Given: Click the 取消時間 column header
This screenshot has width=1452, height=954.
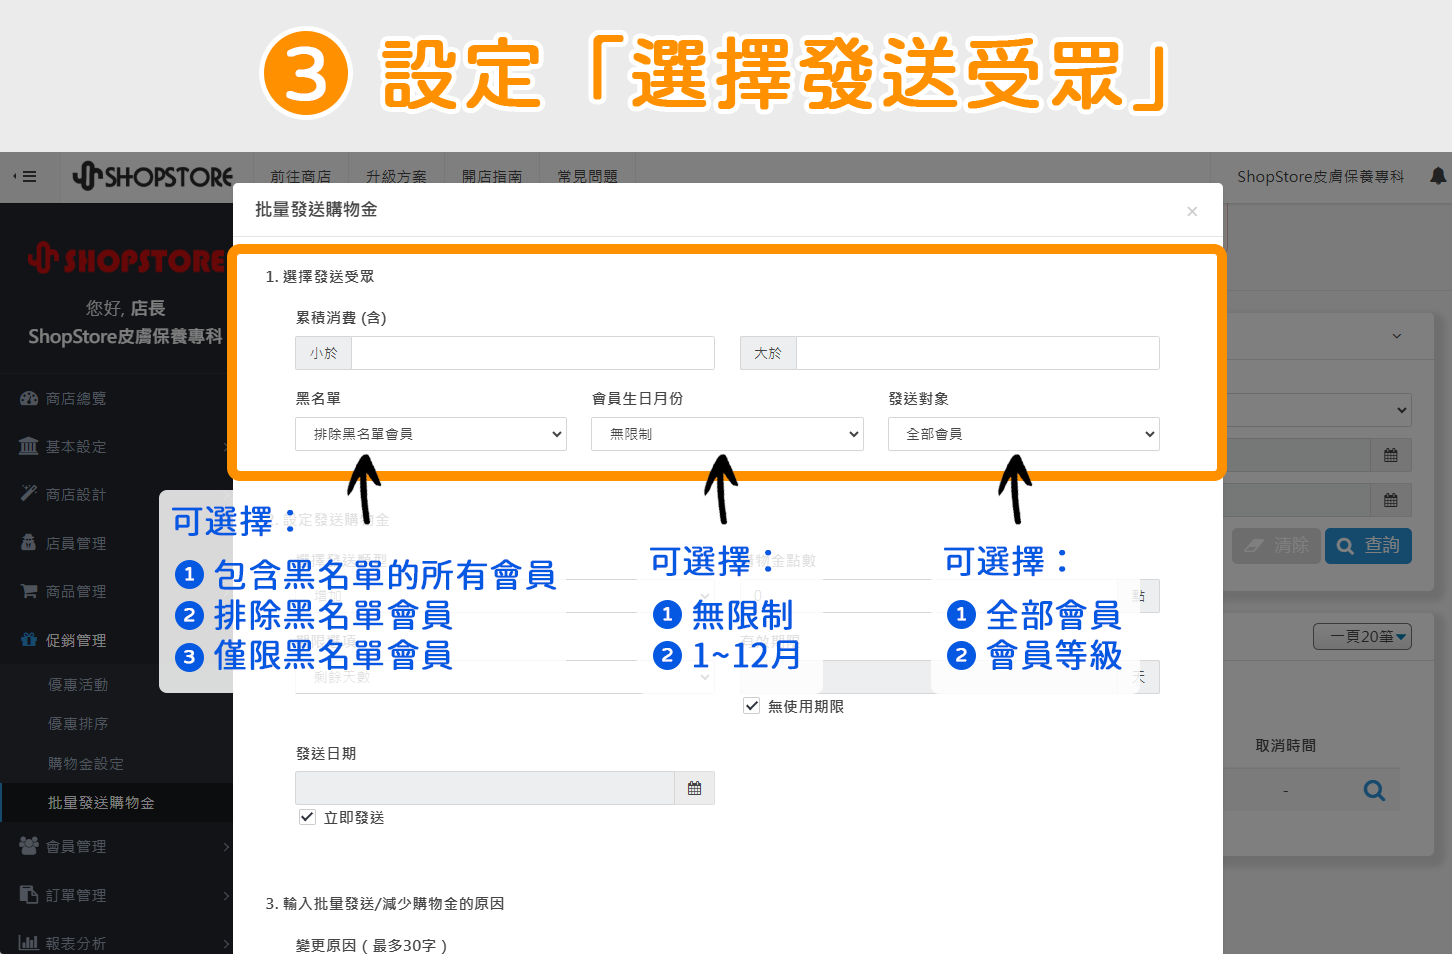Looking at the screenshot, I should [1286, 746].
